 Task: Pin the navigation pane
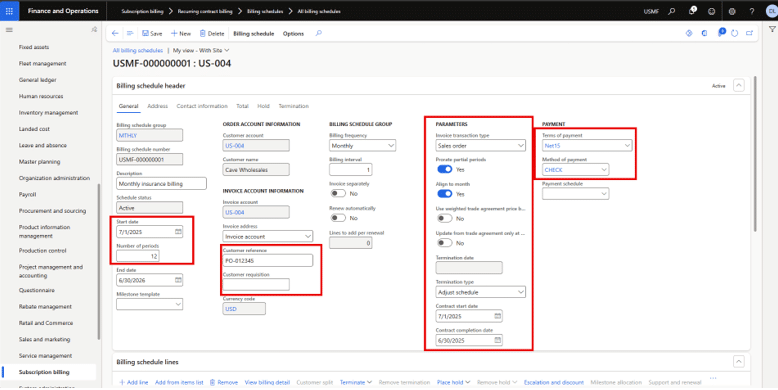pyautogui.click(x=94, y=30)
